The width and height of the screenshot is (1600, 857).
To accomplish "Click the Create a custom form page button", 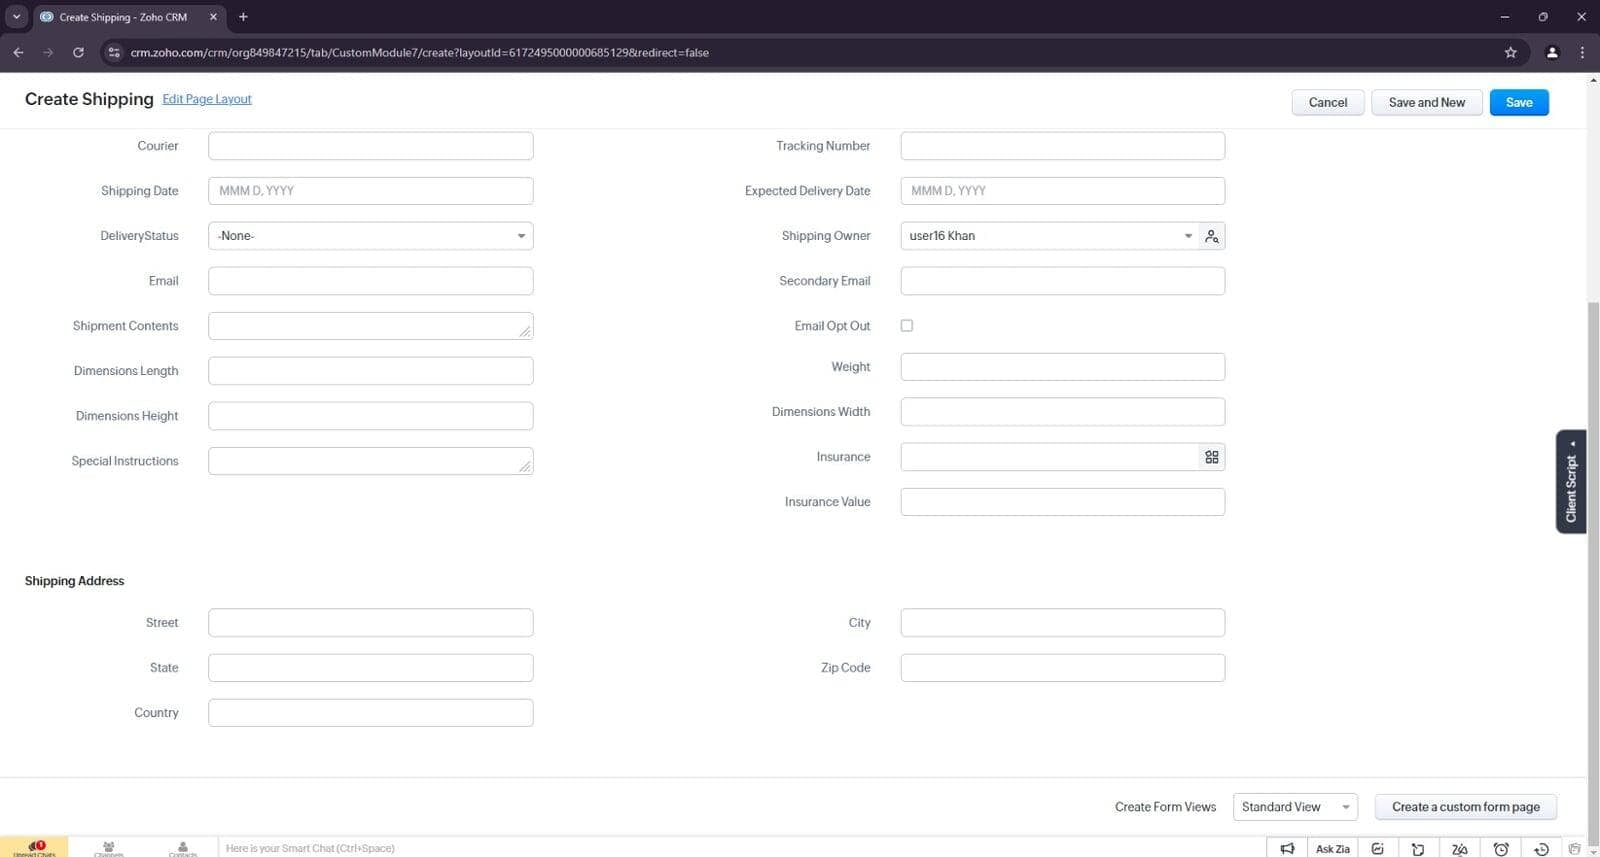I will click(1465, 807).
